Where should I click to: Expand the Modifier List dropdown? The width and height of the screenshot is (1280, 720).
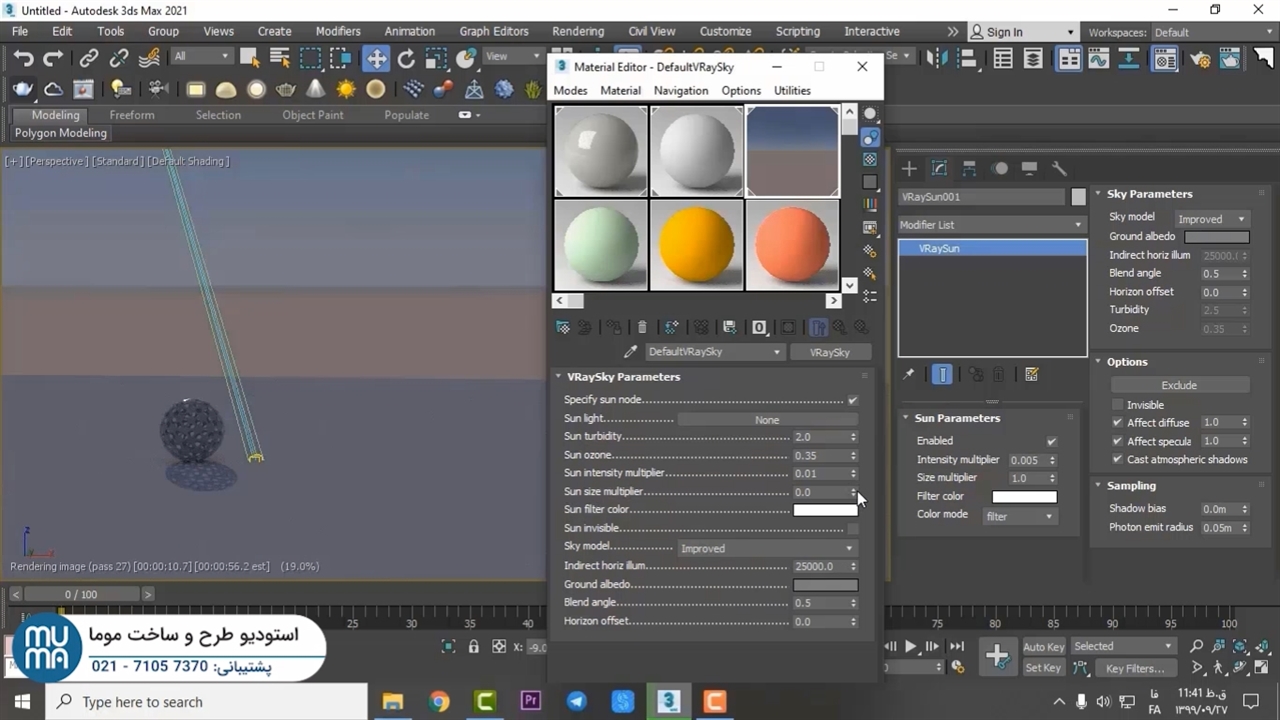tap(991, 225)
